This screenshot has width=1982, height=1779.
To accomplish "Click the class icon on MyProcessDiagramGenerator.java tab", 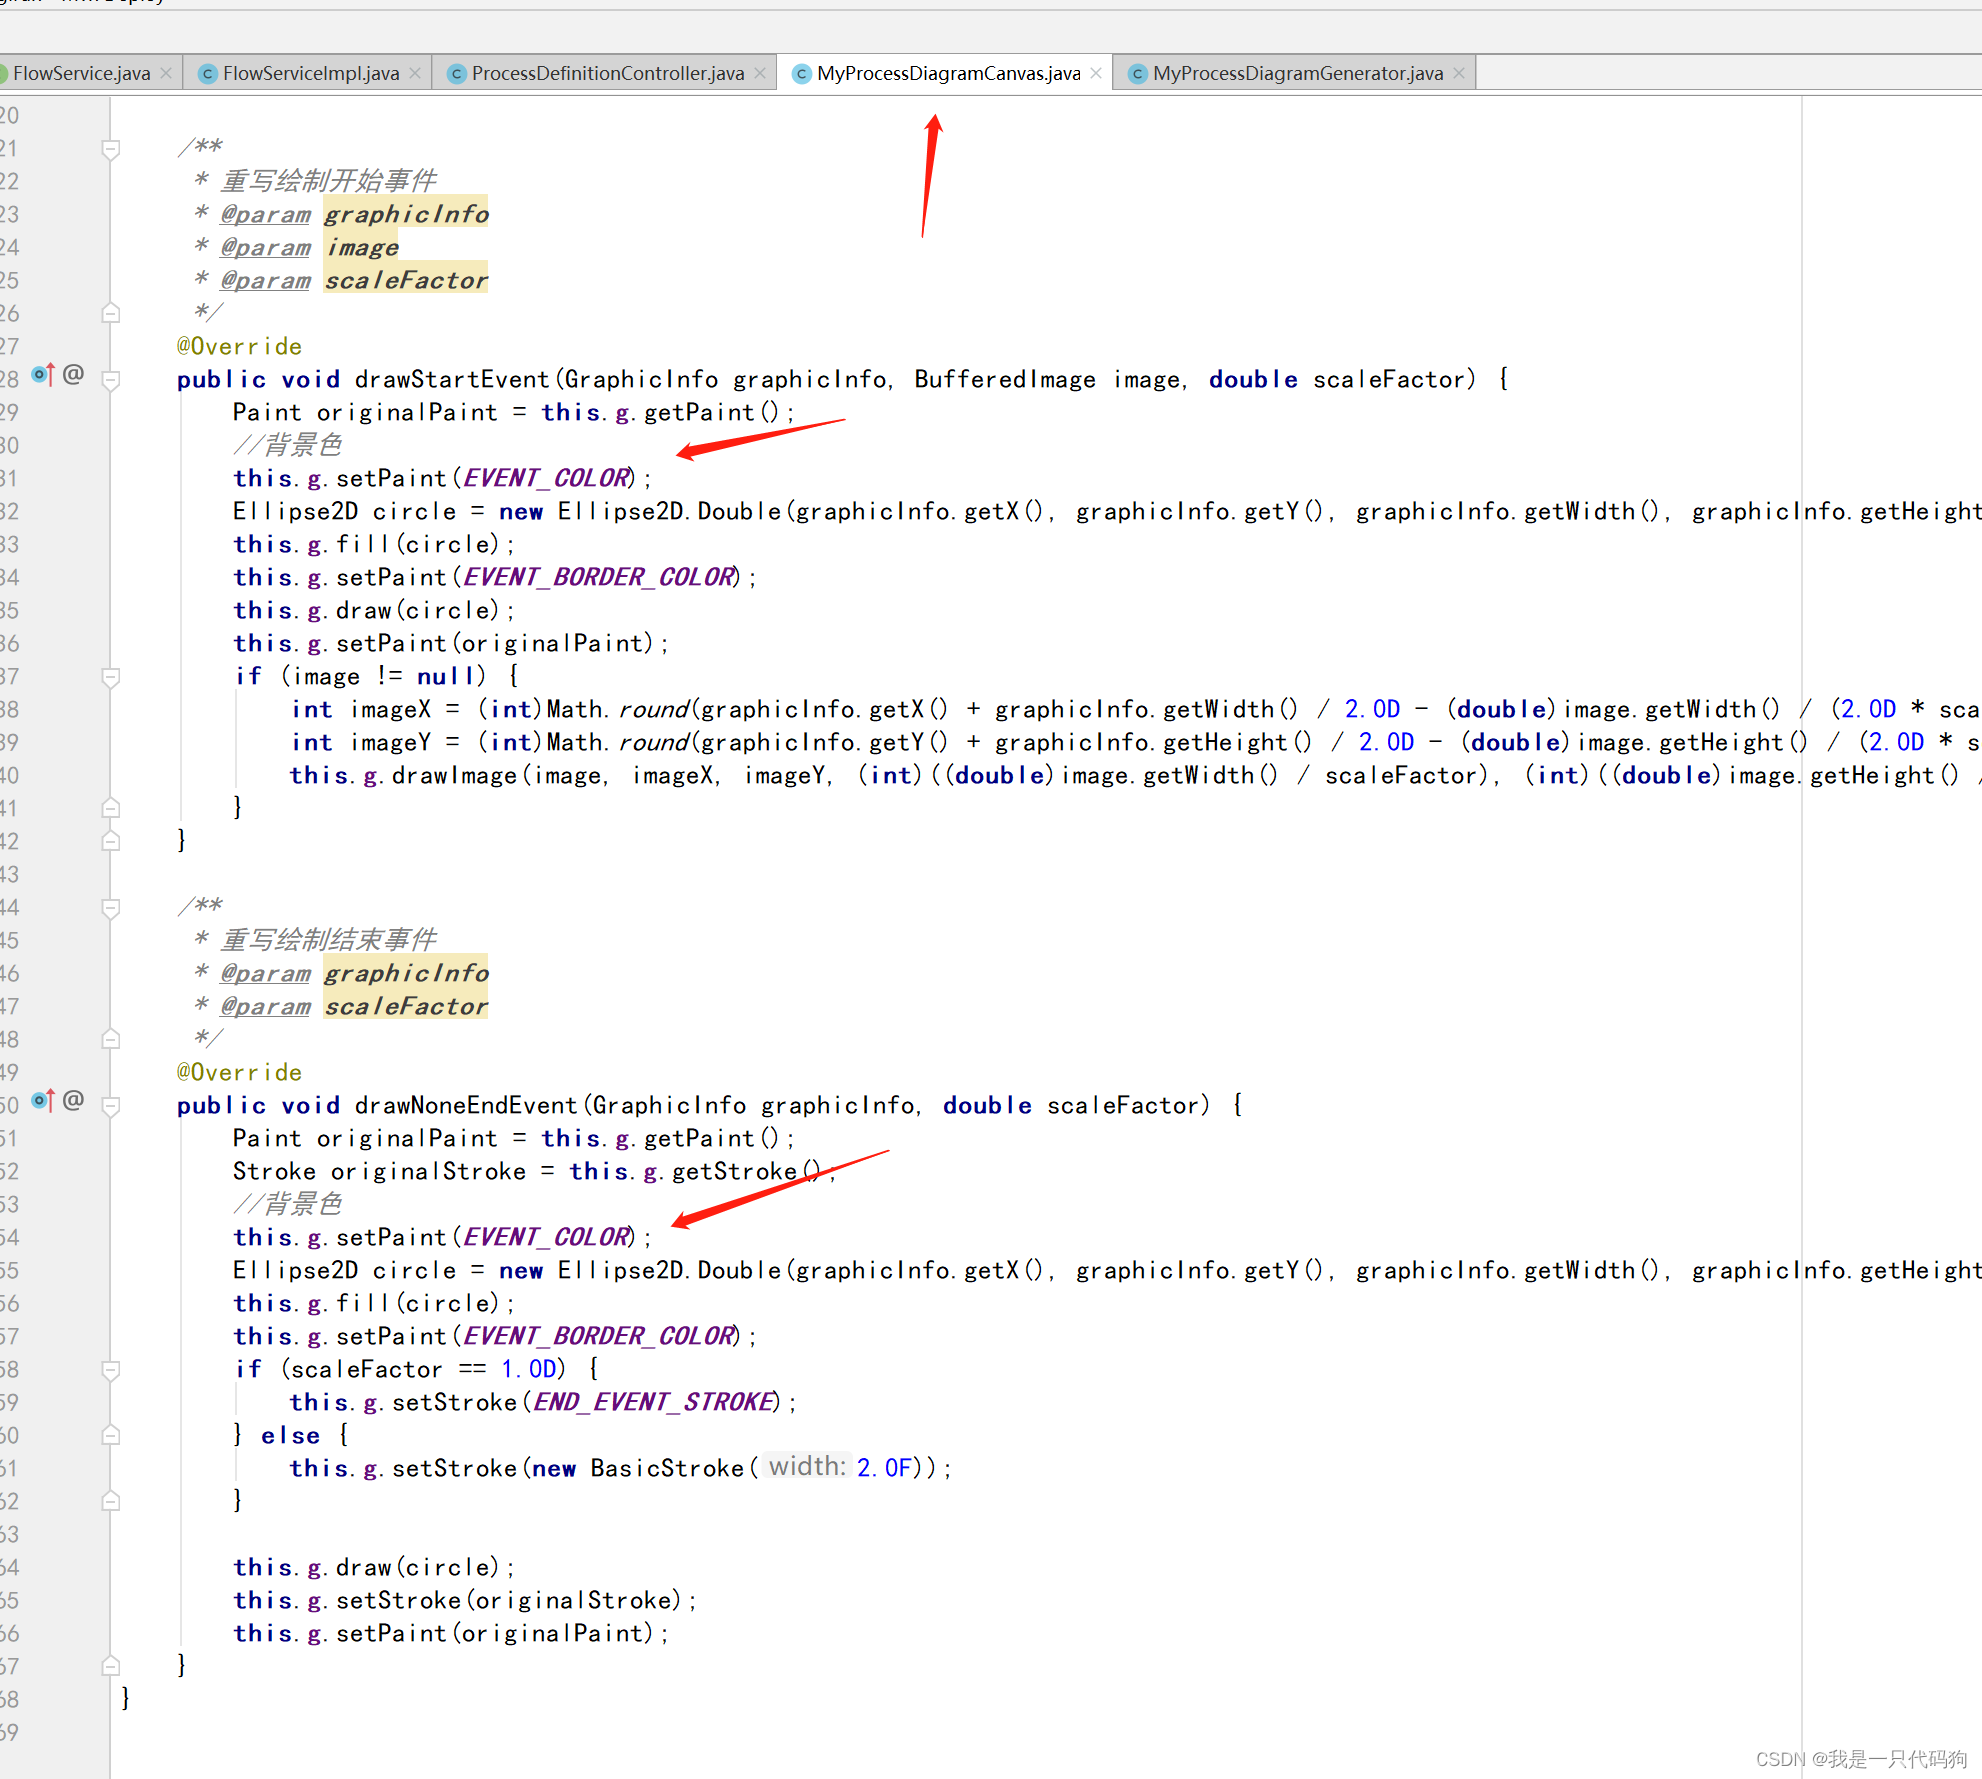I will coord(1138,72).
